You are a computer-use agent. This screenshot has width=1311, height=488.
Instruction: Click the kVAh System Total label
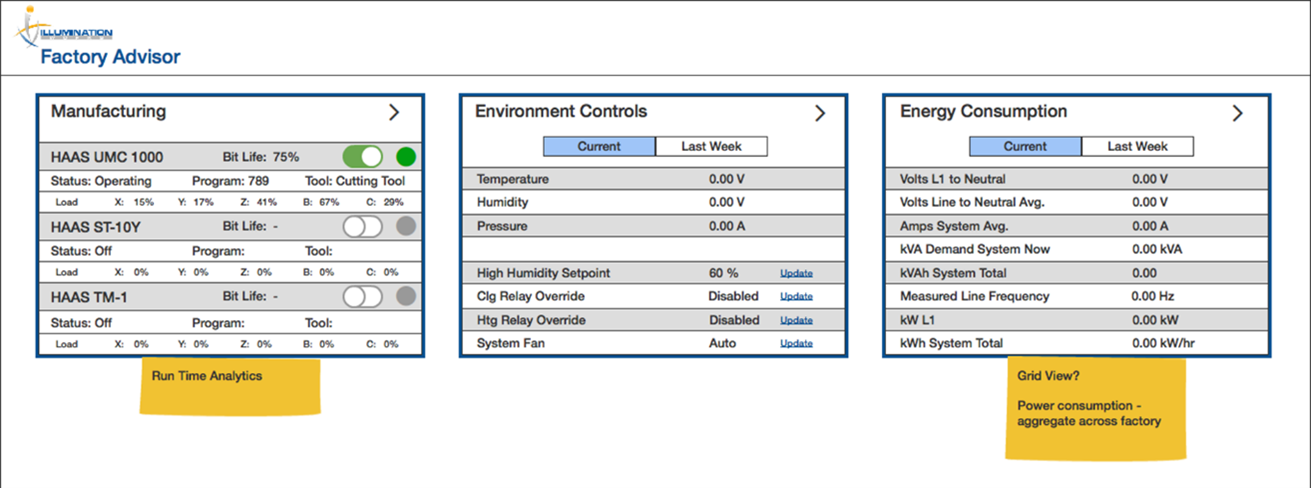click(x=953, y=273)
